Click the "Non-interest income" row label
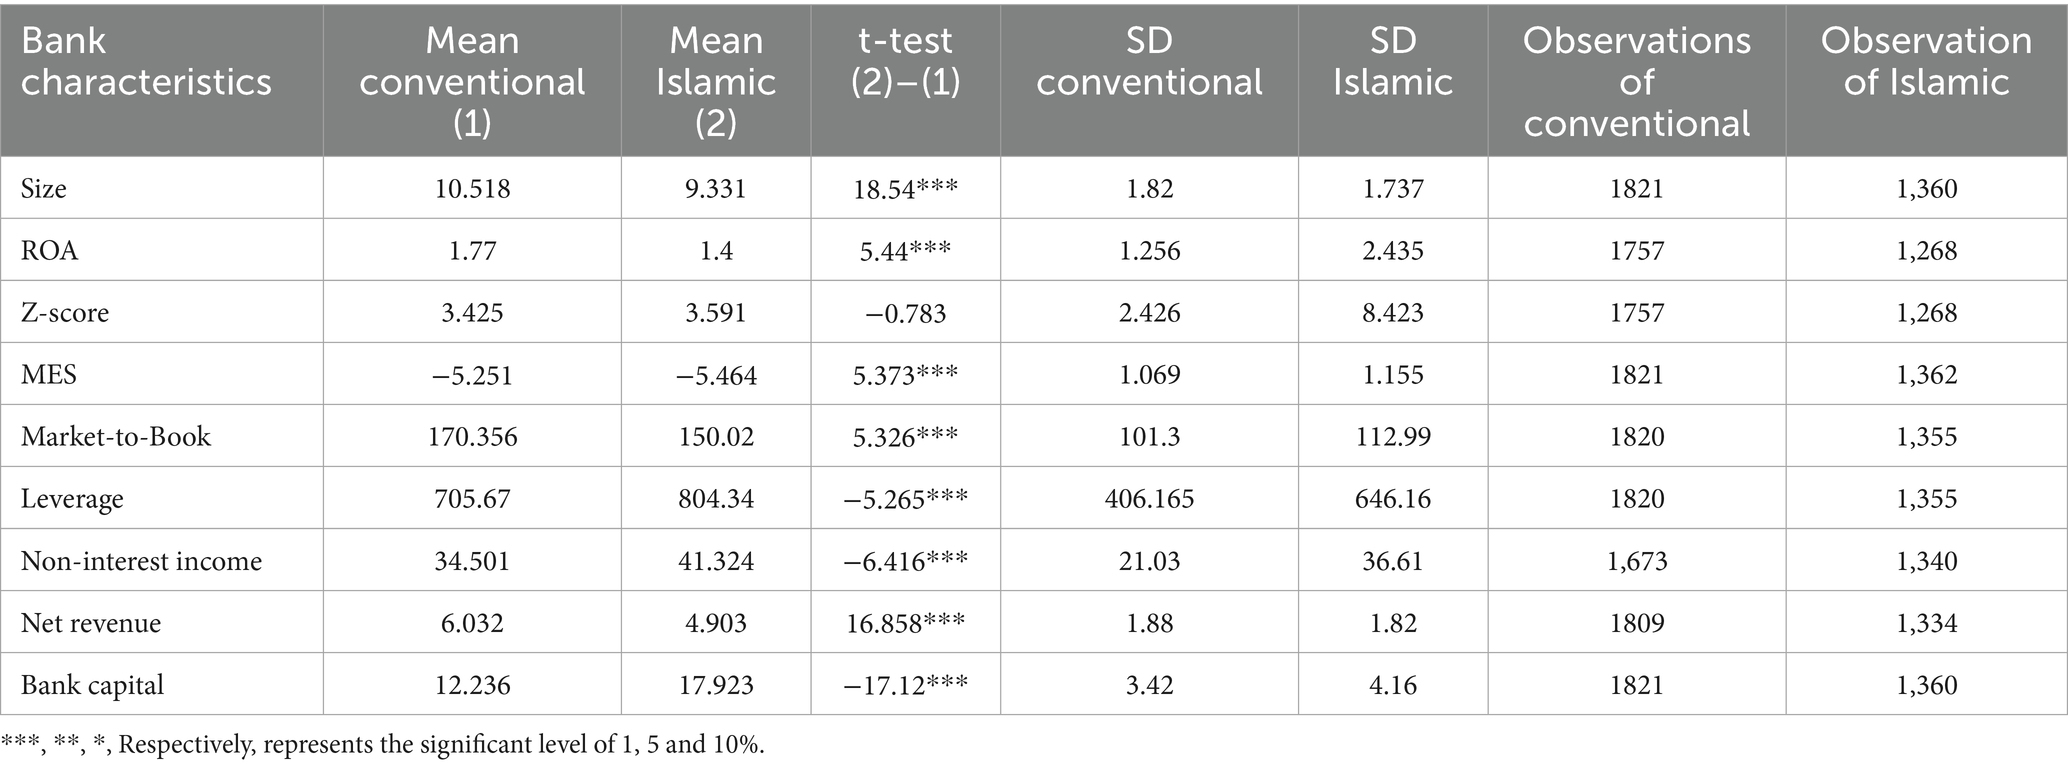2068x769 pixels. [x=141, y=561]
